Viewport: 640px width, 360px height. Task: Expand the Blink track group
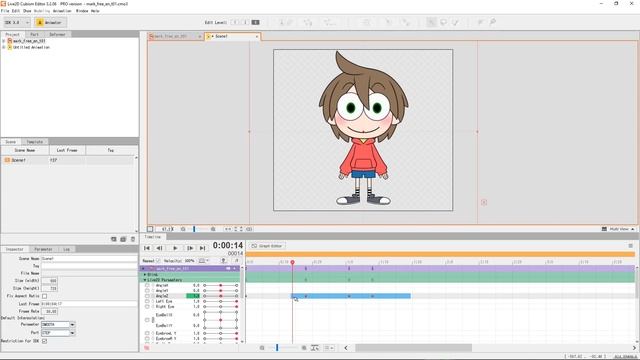pyautogui.click(x=144, y=275)
